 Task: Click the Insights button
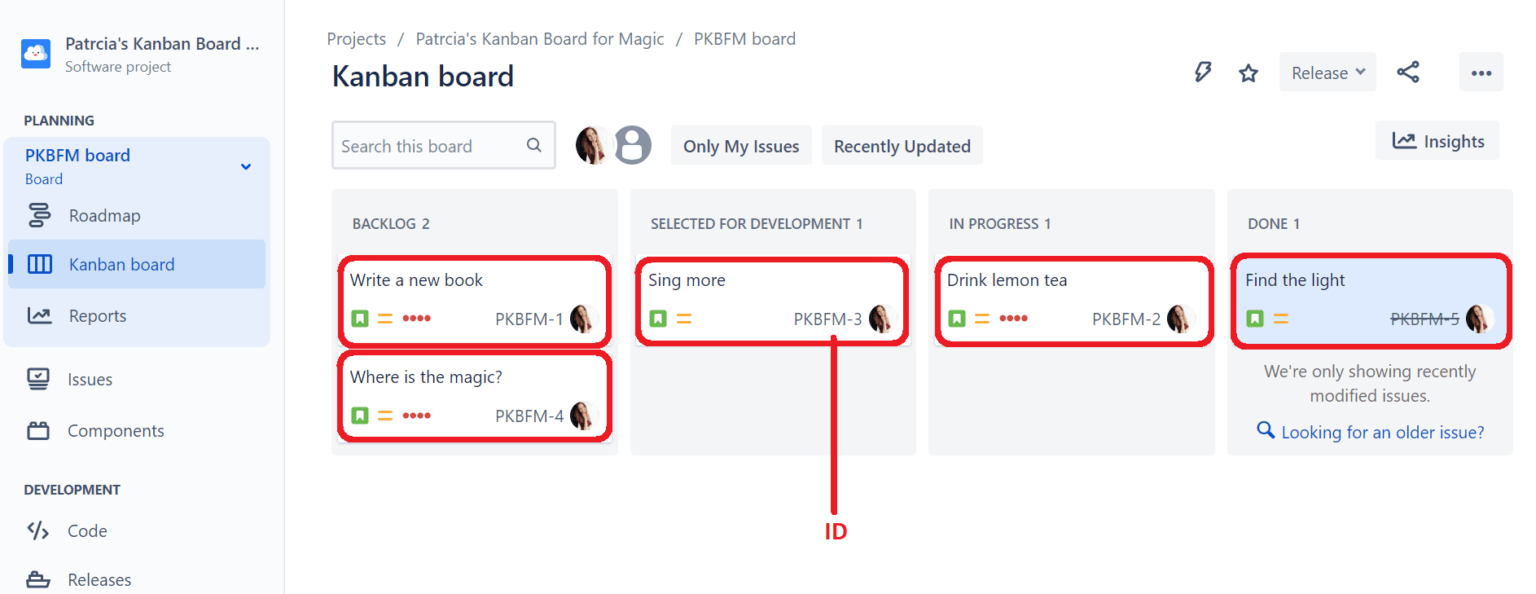click(1437, 140)
